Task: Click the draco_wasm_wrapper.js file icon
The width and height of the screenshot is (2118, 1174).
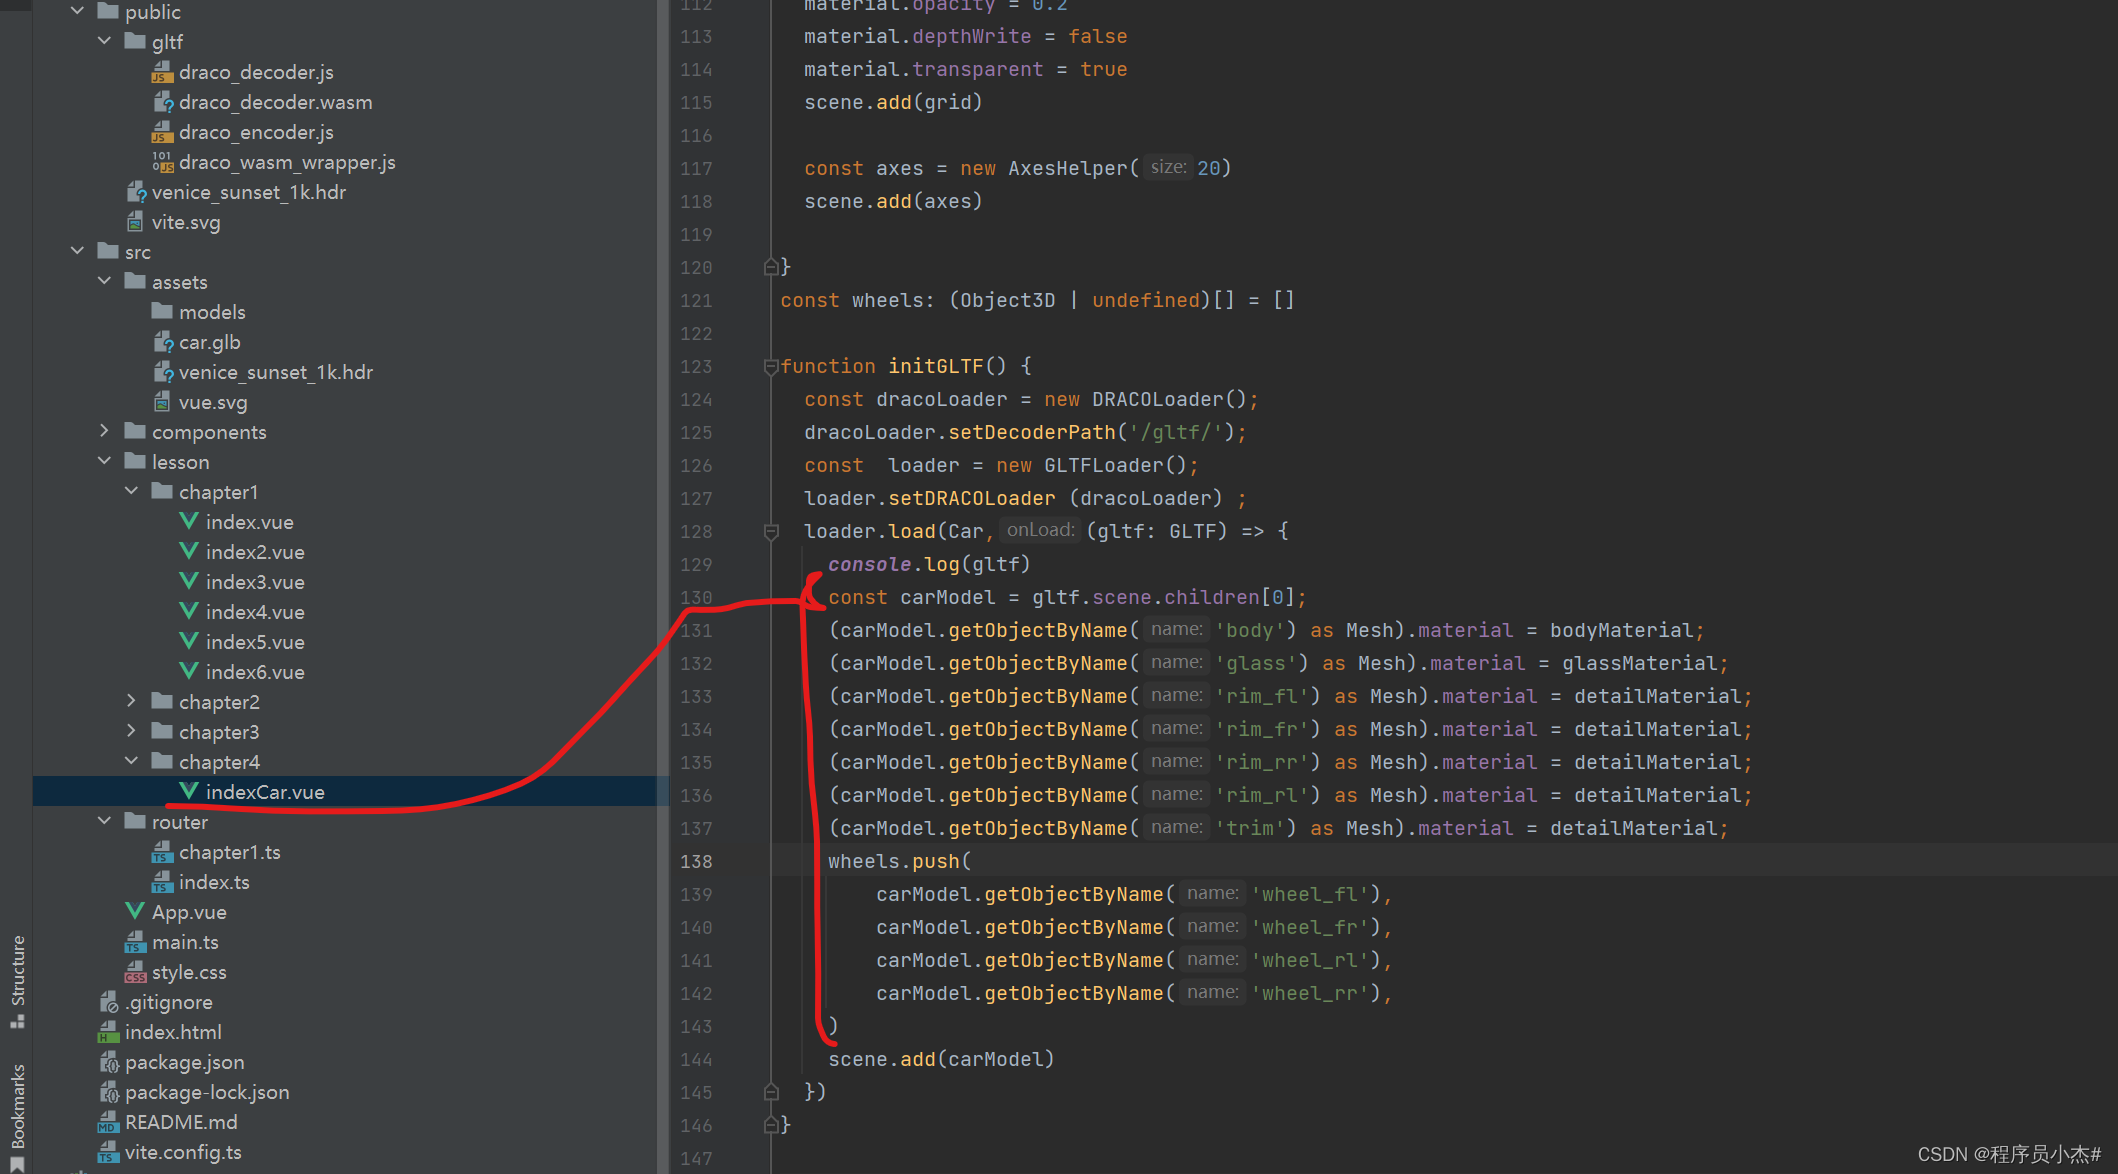Action: 162,162
